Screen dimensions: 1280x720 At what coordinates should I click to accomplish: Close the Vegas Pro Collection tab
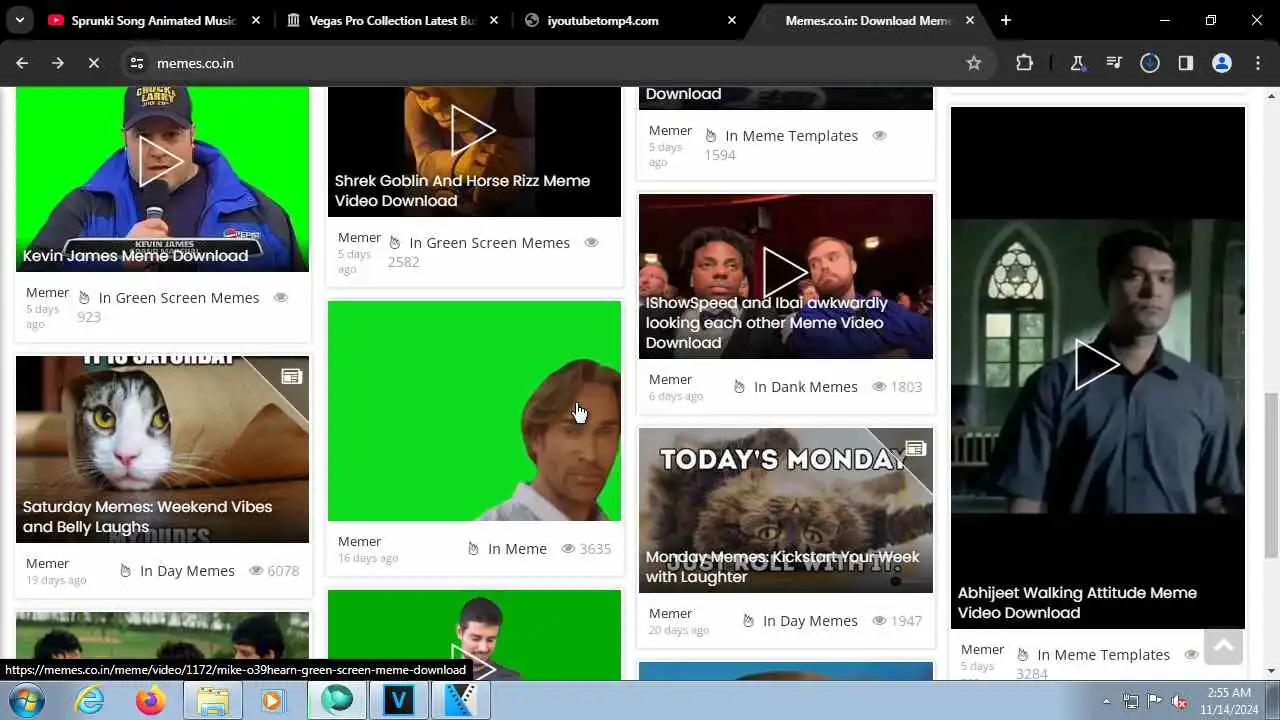click(x=494, y=20)
